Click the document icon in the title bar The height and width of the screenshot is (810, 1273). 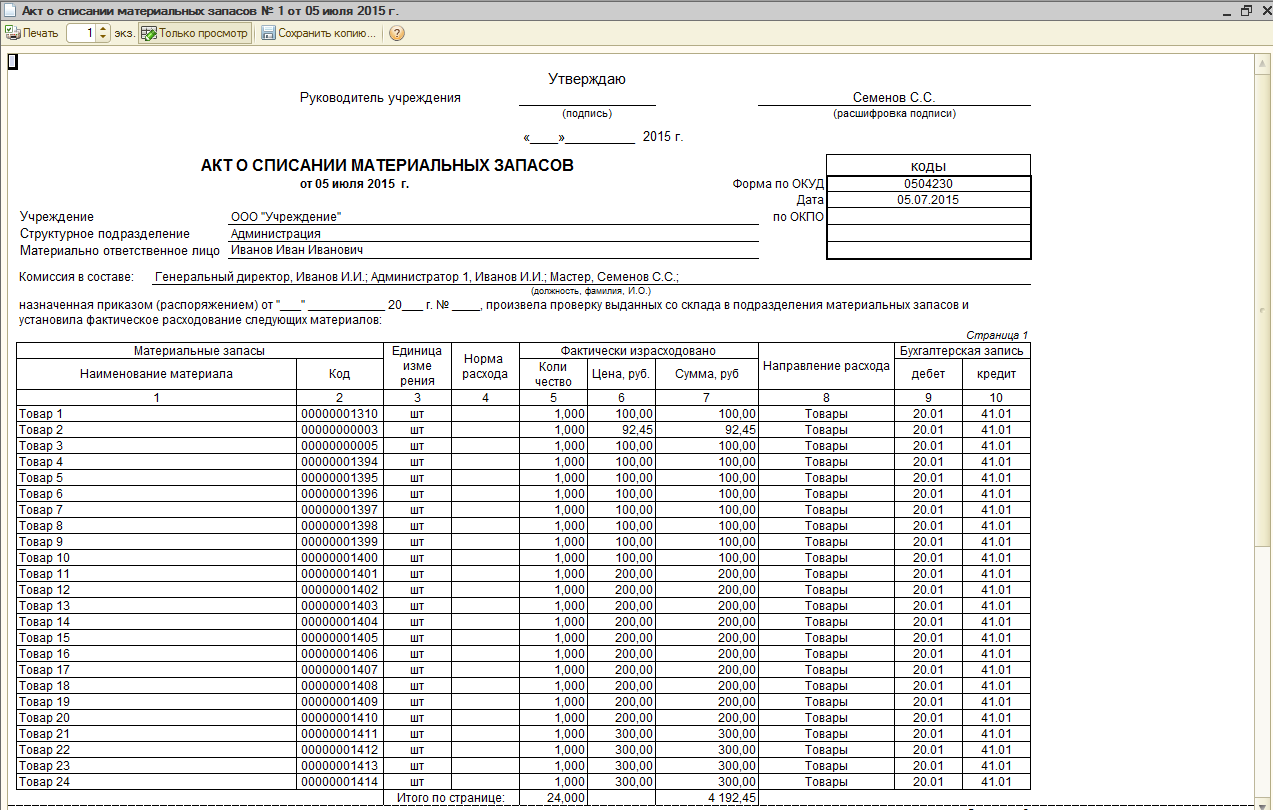pyautogui.click(x=10, y=10)
